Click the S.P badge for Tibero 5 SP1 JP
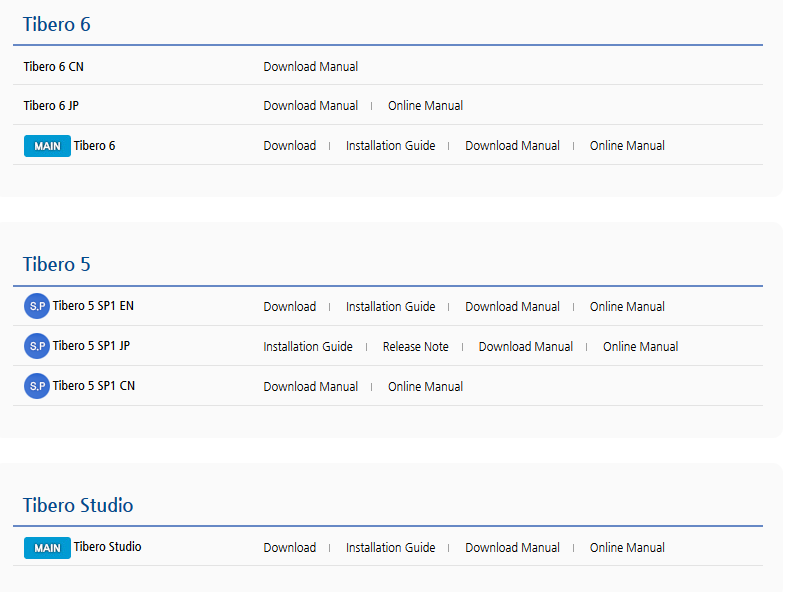 click(x=37, y=346)
